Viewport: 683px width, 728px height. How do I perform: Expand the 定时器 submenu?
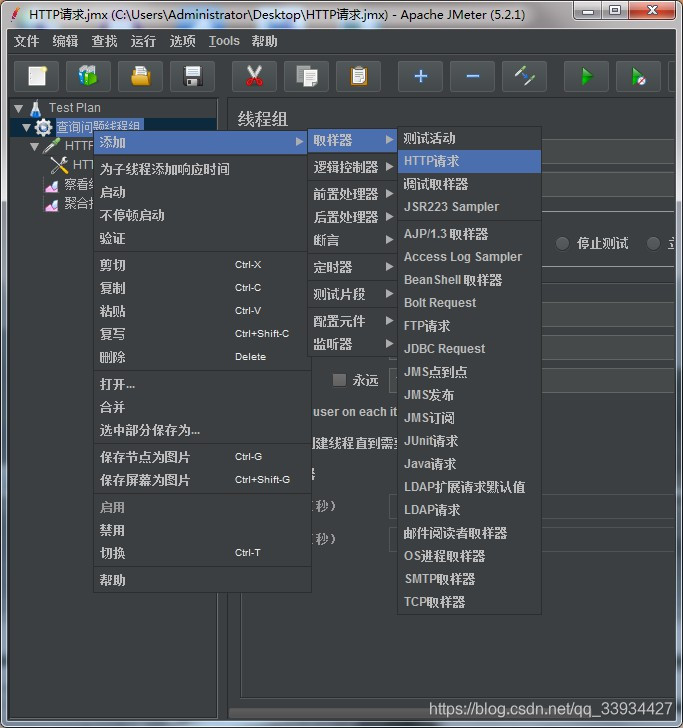click(352, 267)
